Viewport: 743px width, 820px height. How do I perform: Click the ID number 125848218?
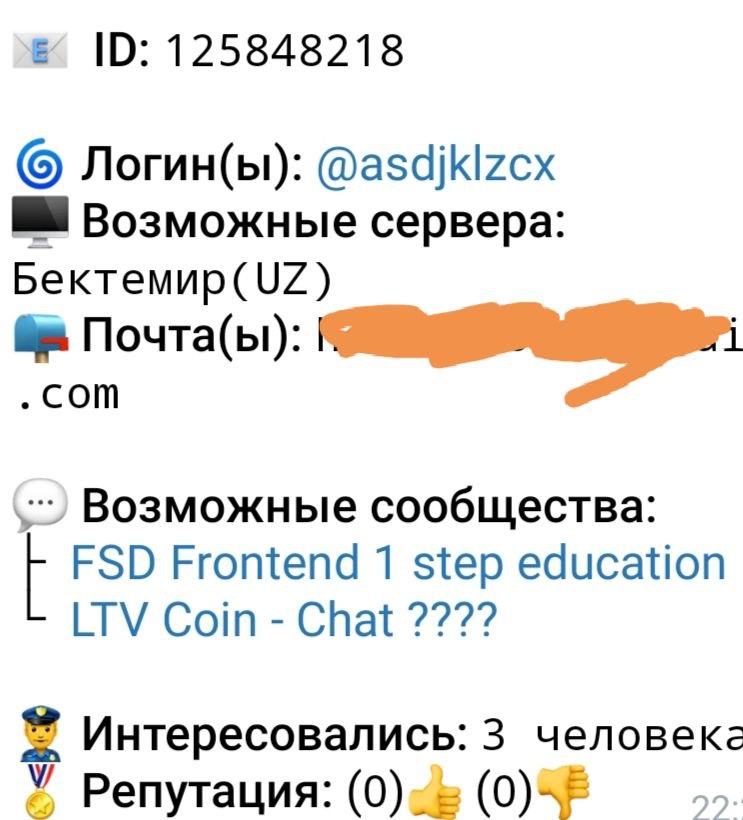(x=285, y=51)
